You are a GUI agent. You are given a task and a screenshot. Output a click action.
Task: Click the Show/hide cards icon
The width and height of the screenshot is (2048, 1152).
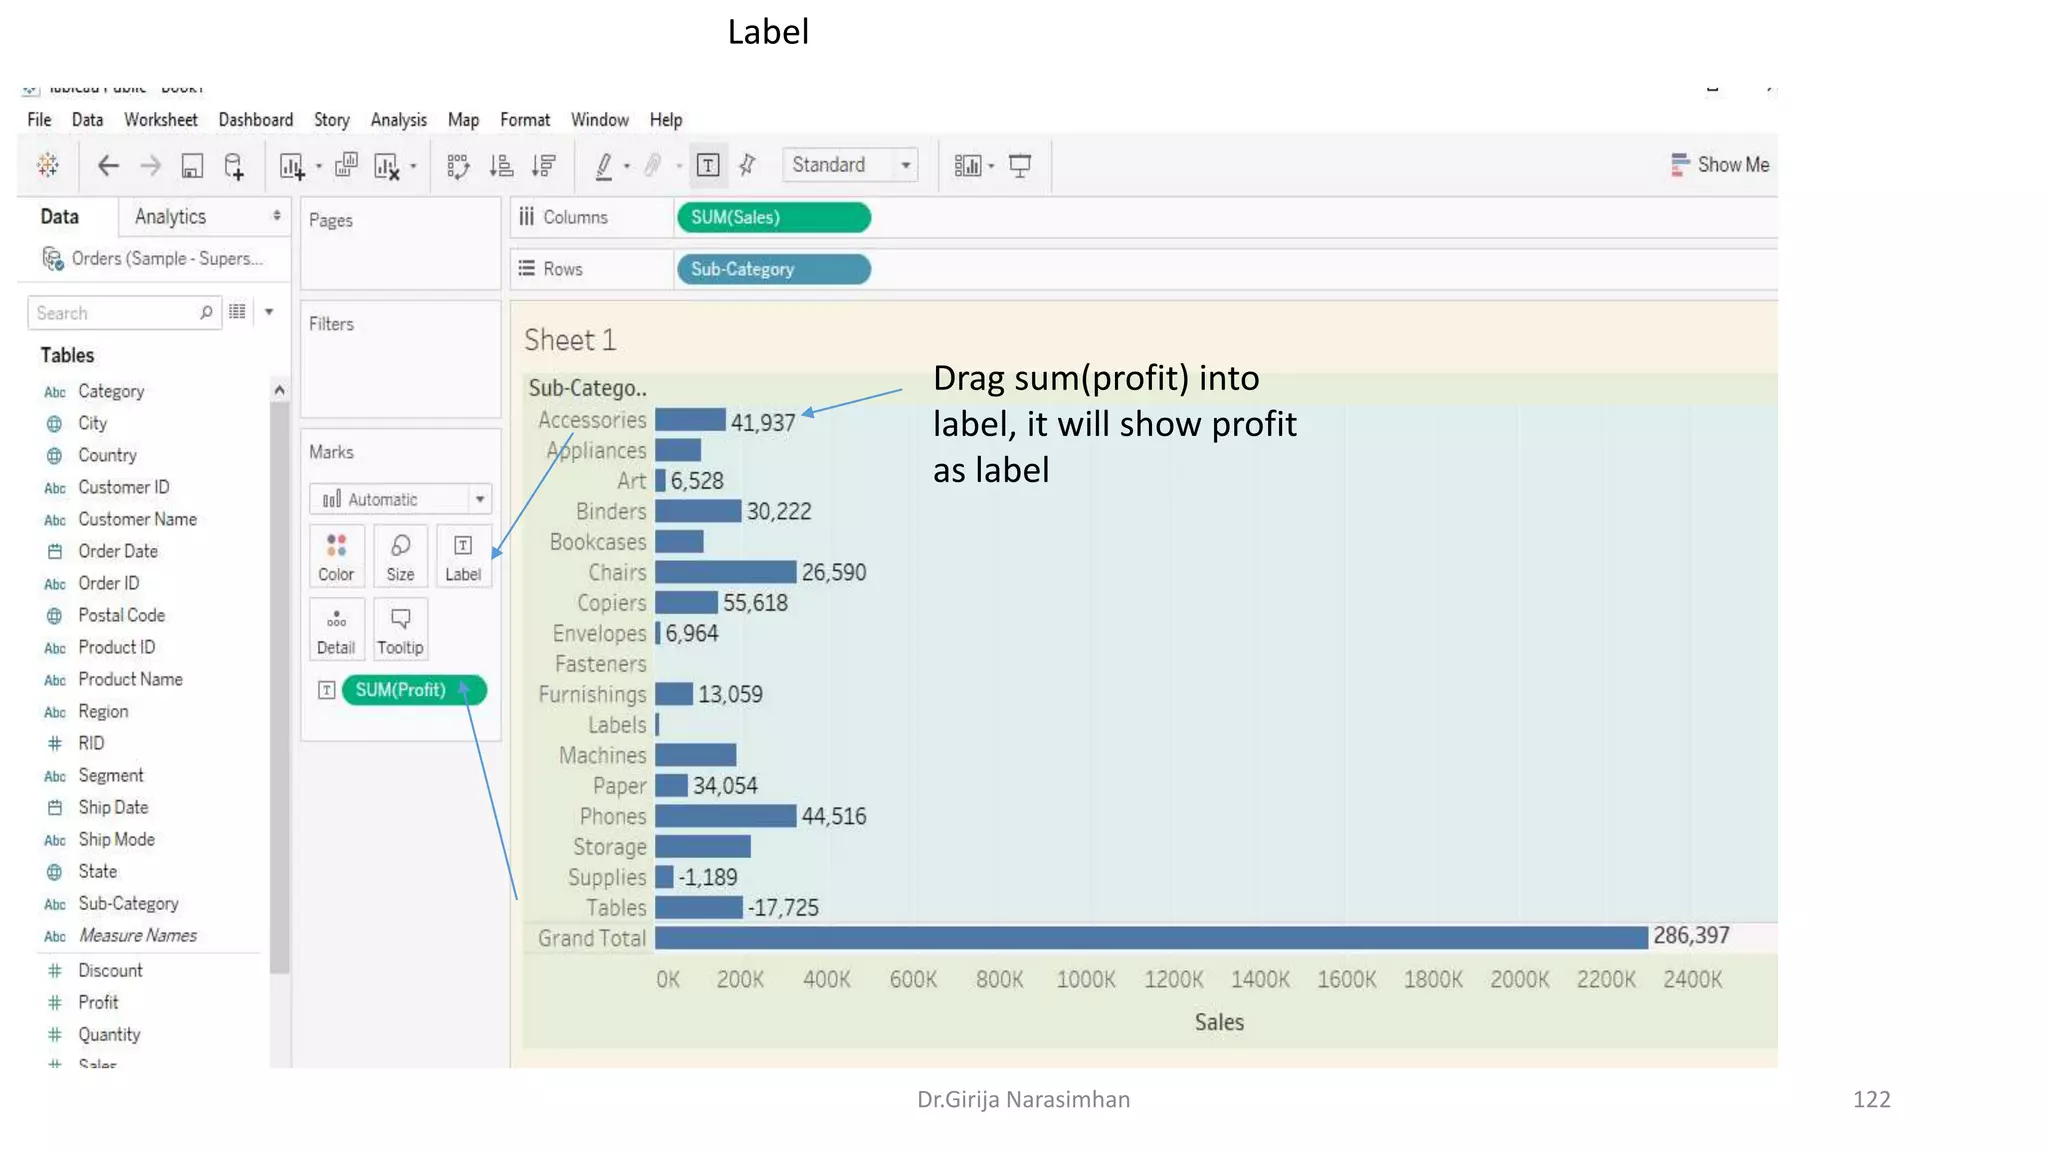pyautogui.click(x=968, y=166)
